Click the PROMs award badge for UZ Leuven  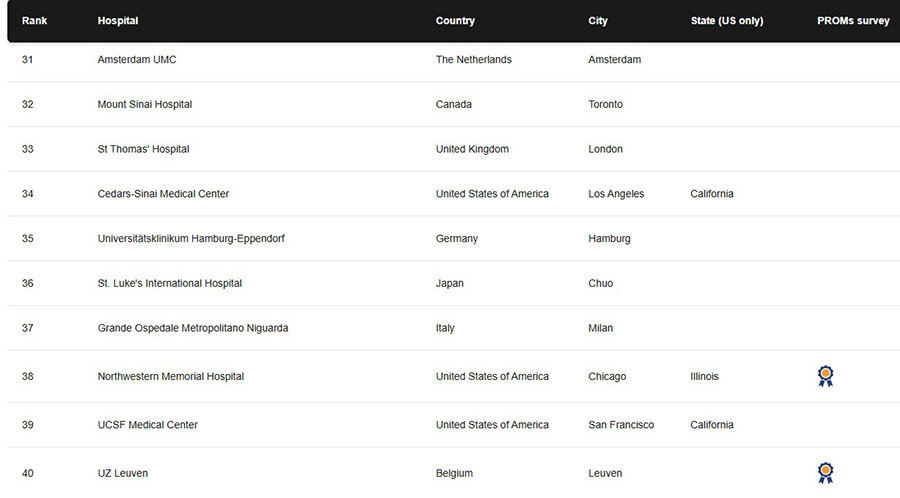click(x=825, y=472)
